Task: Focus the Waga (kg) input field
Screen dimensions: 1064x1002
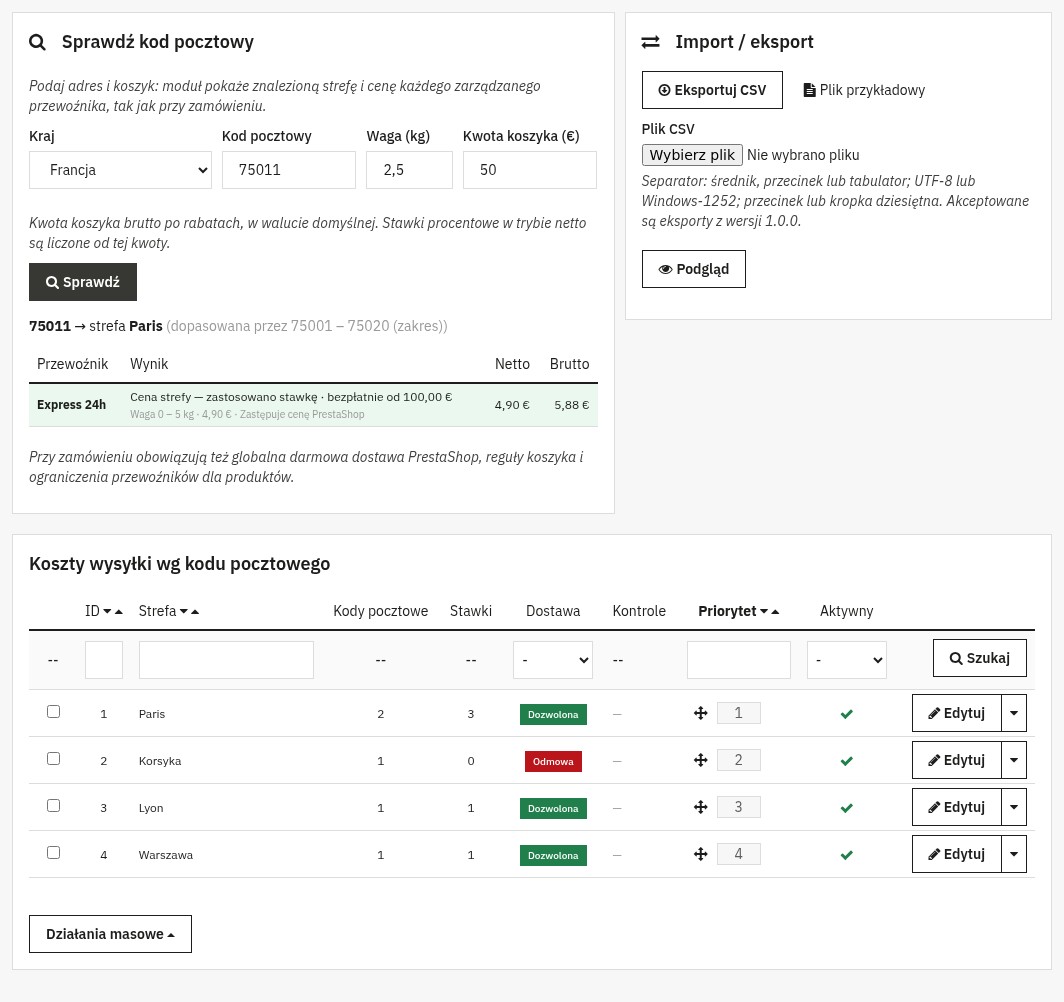Action: (409, 170)
